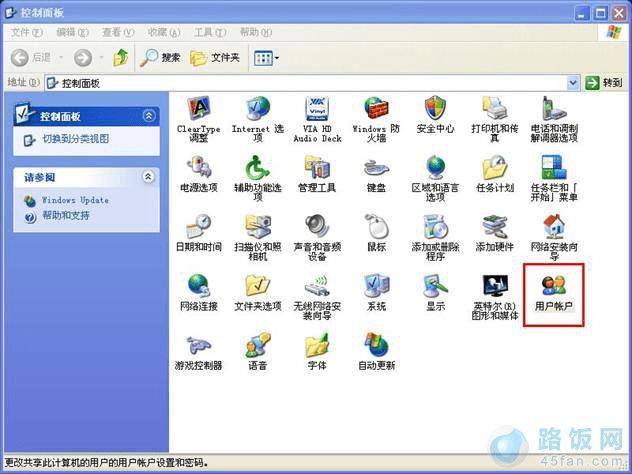Collapse the 控制面板 side panel
Image resolution: width=632 pixels, height=474 pixels.
[149, 116]
